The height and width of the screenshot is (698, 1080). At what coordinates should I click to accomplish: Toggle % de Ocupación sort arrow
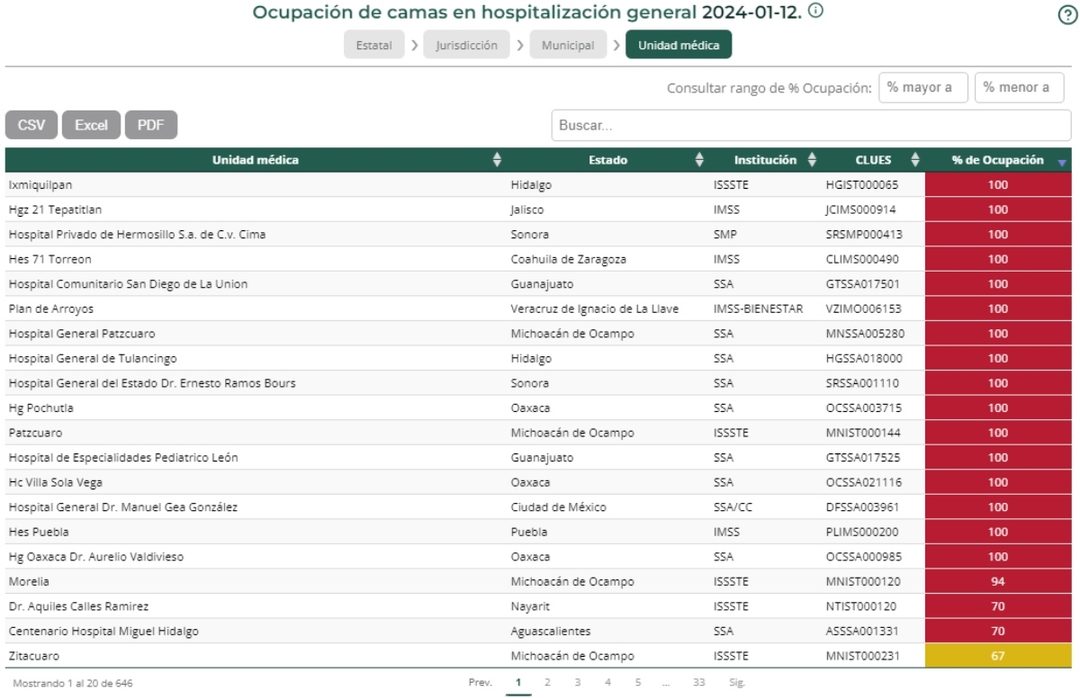[1061, 163]
